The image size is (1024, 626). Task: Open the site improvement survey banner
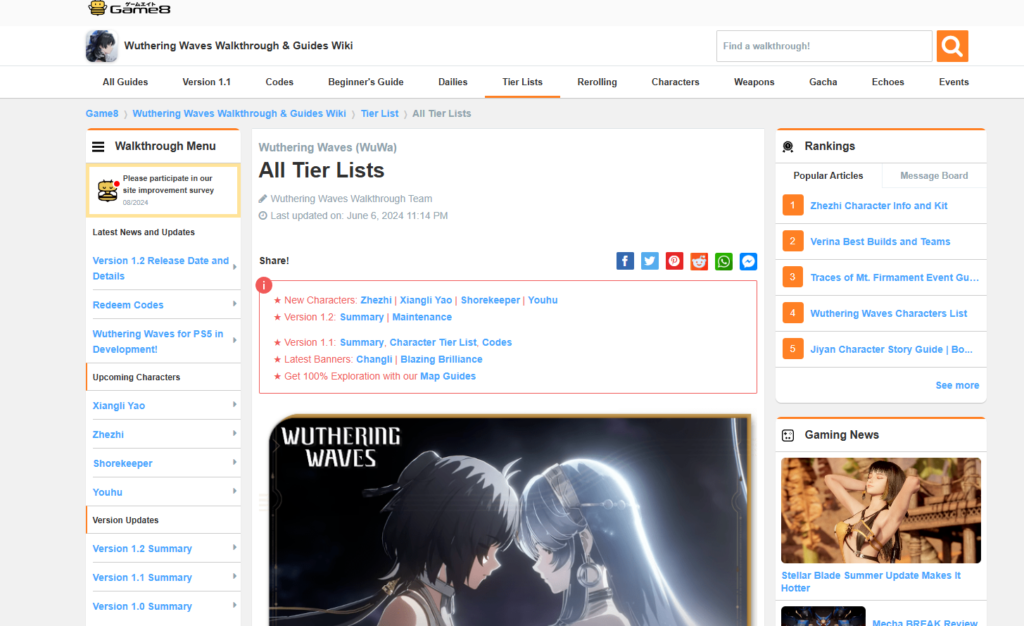[x=163, y=190]
